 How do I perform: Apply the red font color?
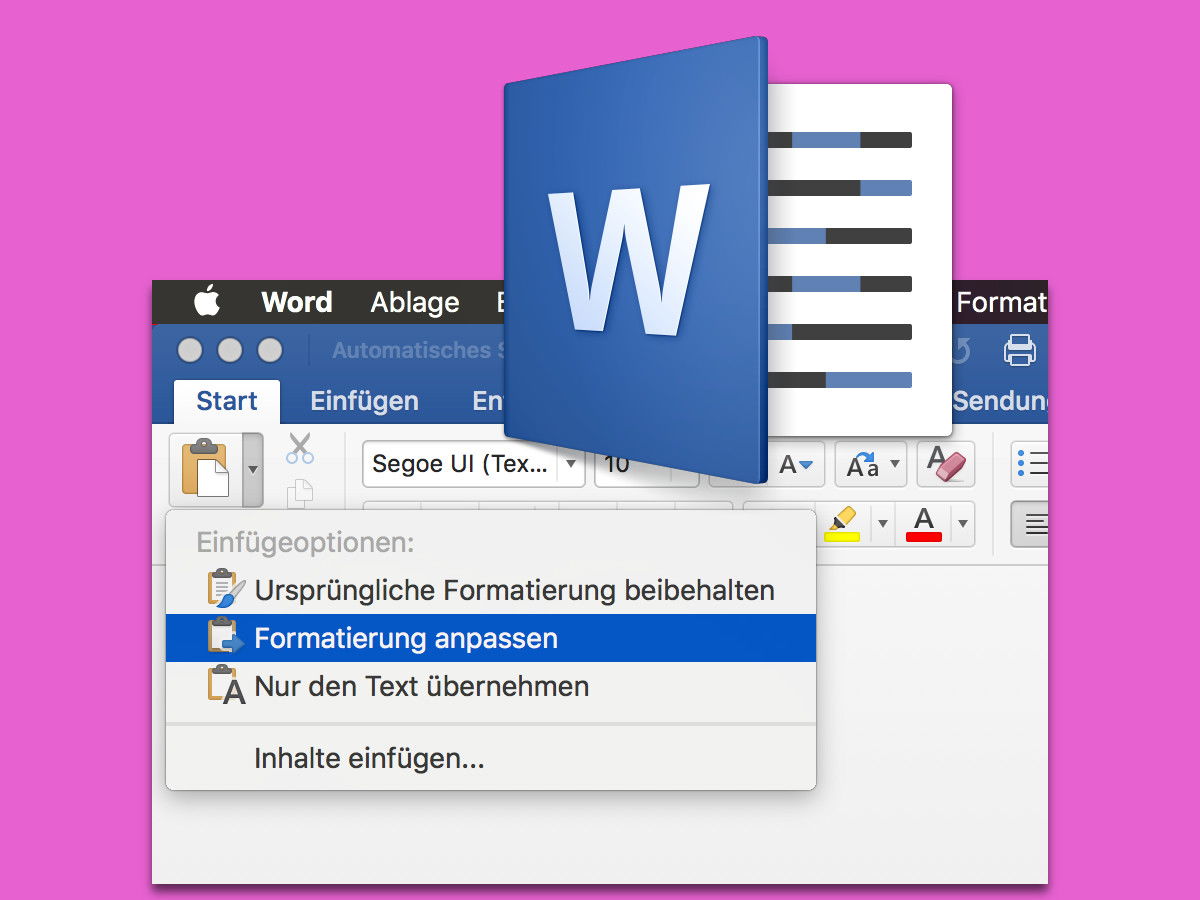[x=923, y=523]
